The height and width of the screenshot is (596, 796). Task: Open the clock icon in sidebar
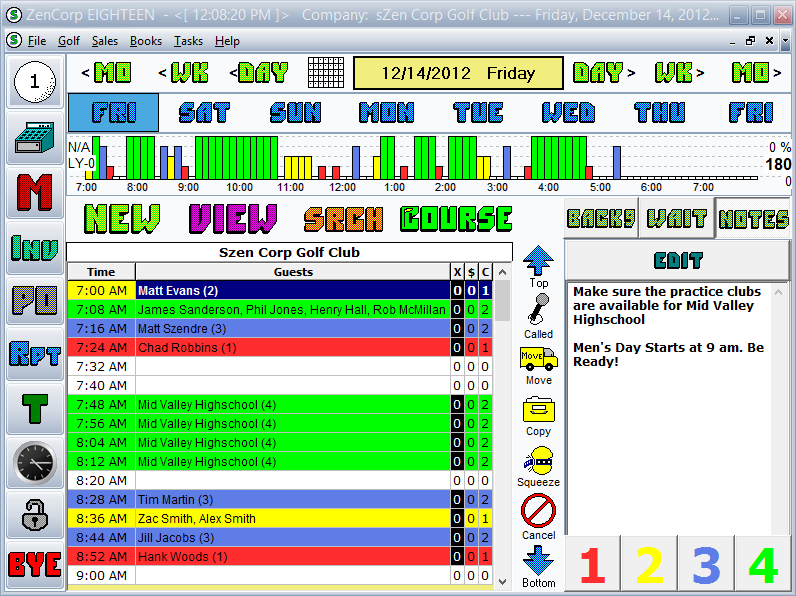[x=35, y=462]
